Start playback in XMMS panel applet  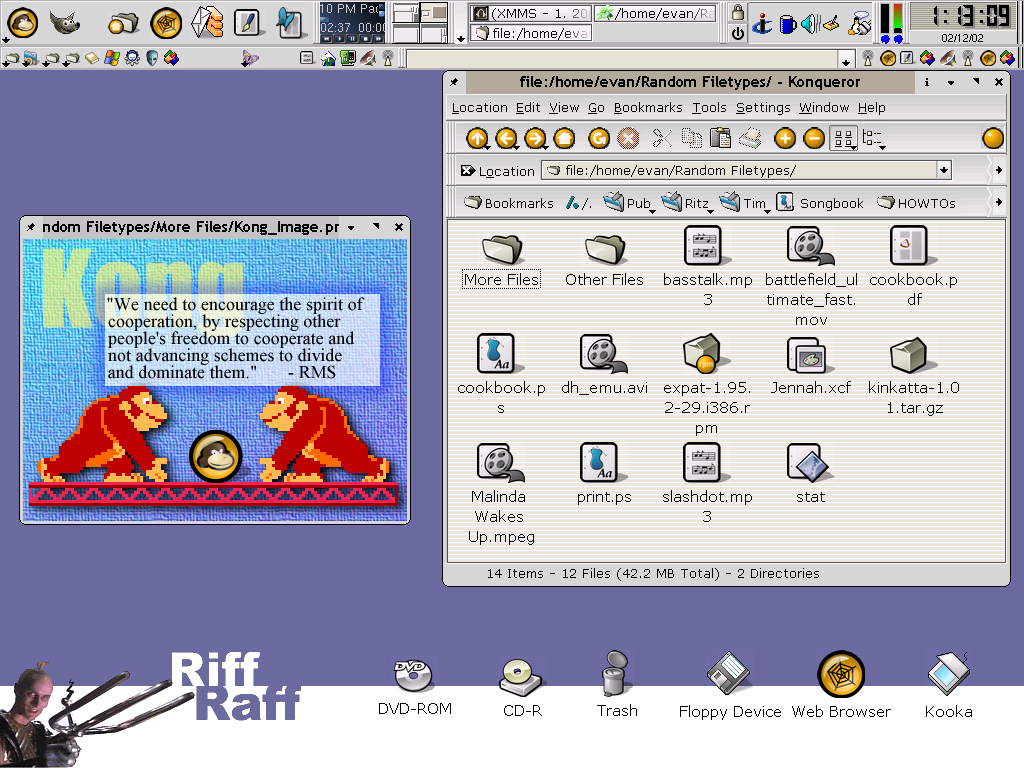tap(340, 39)
